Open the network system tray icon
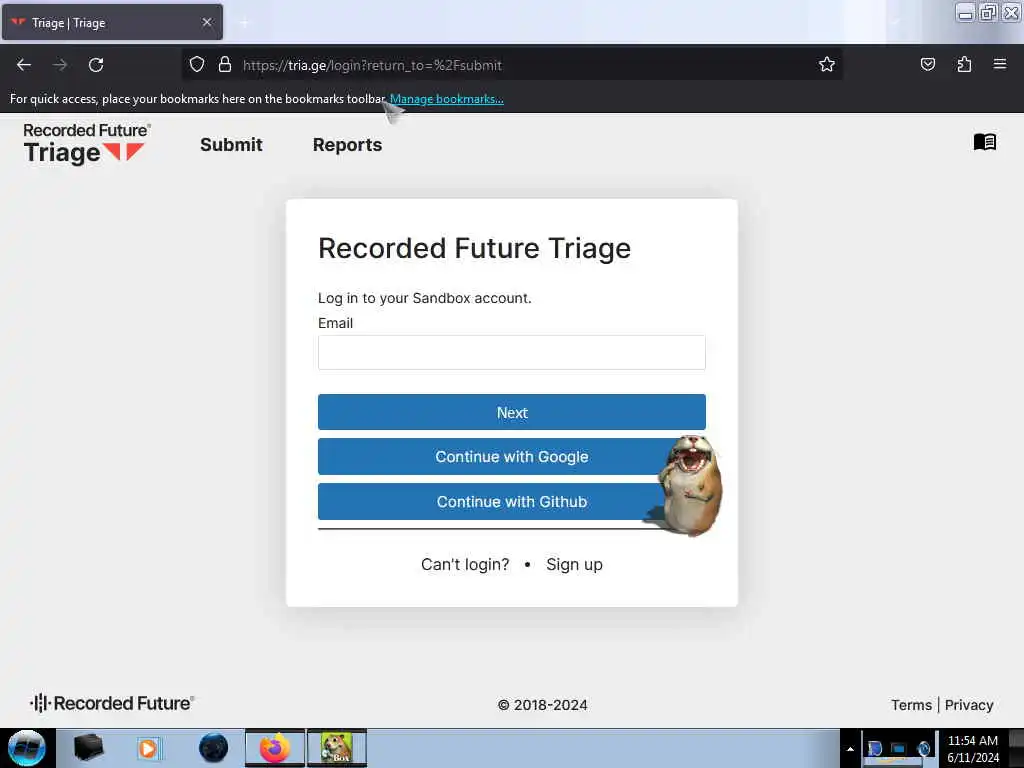 [x=899, y=748]
